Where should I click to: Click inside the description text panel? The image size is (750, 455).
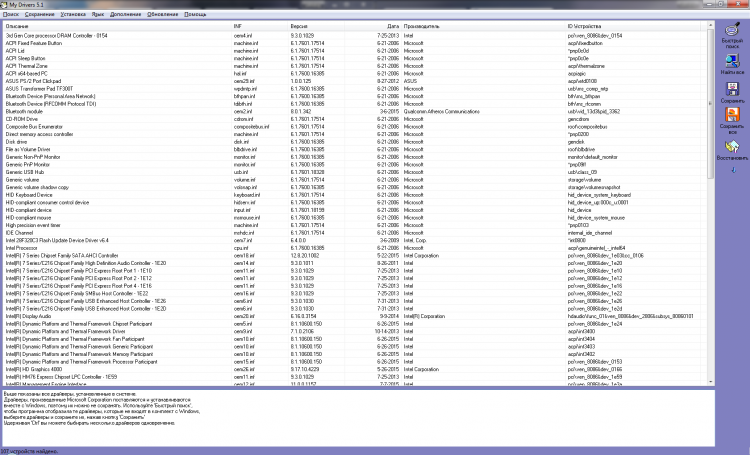(358, 418)
